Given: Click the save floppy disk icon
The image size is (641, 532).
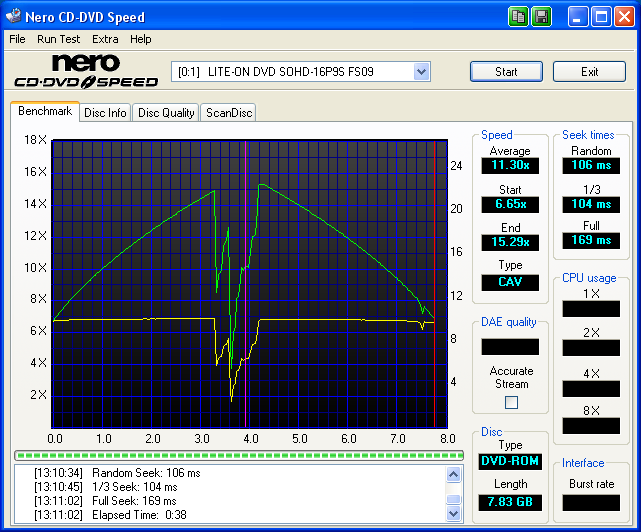Looking at the screenshot, I should (x=541, y=17).
